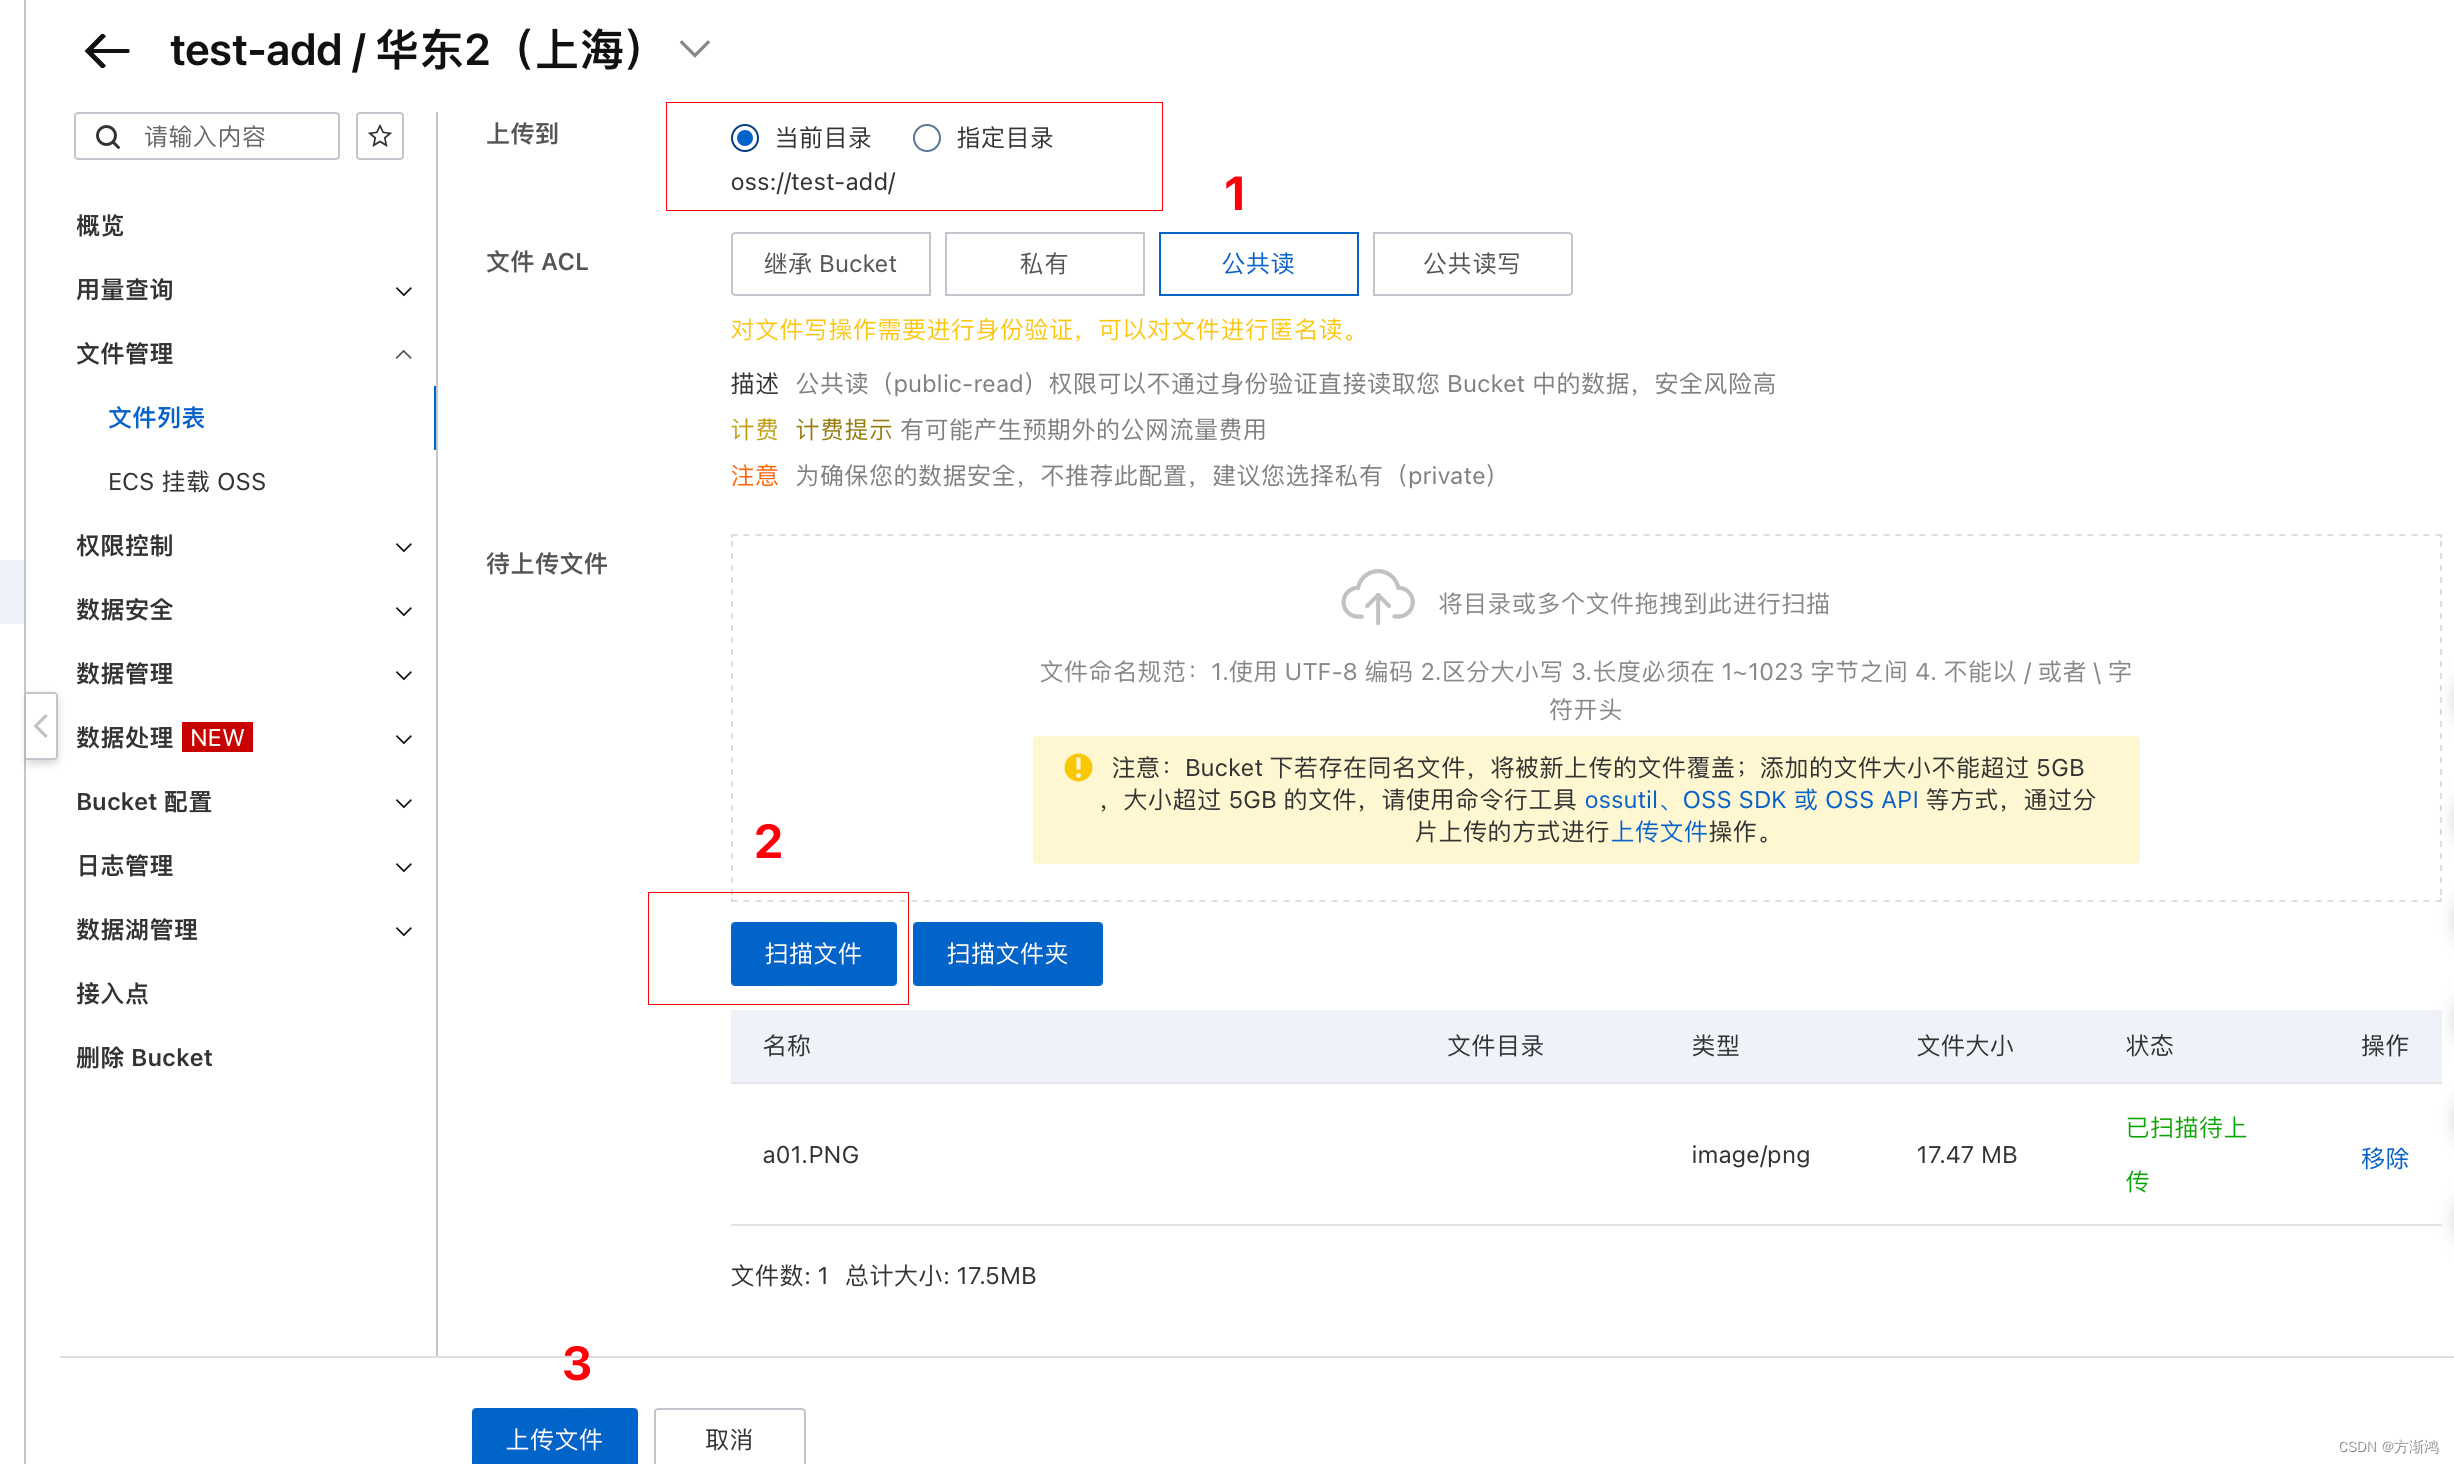2454x1464 pixels.
Task: Open the 上传文件 link in notice
Action: pyautogui.click(x=1660, y=832)
